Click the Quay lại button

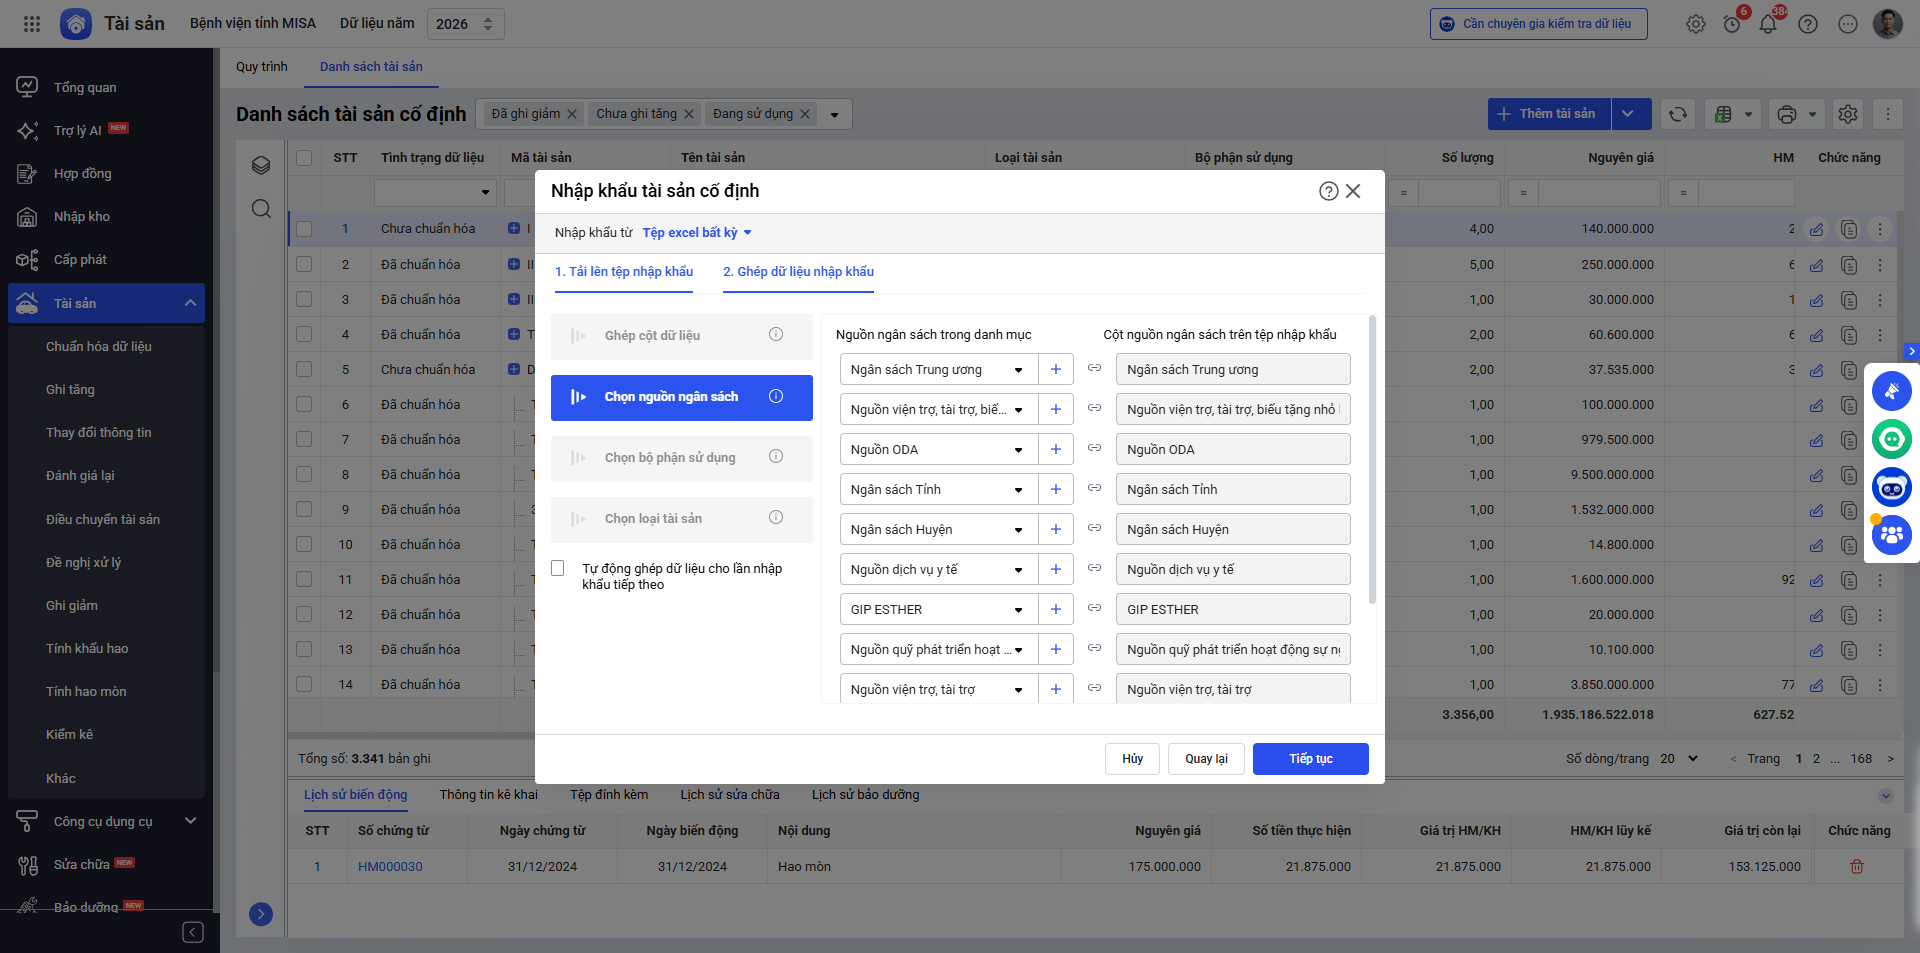pos(1206,759)
